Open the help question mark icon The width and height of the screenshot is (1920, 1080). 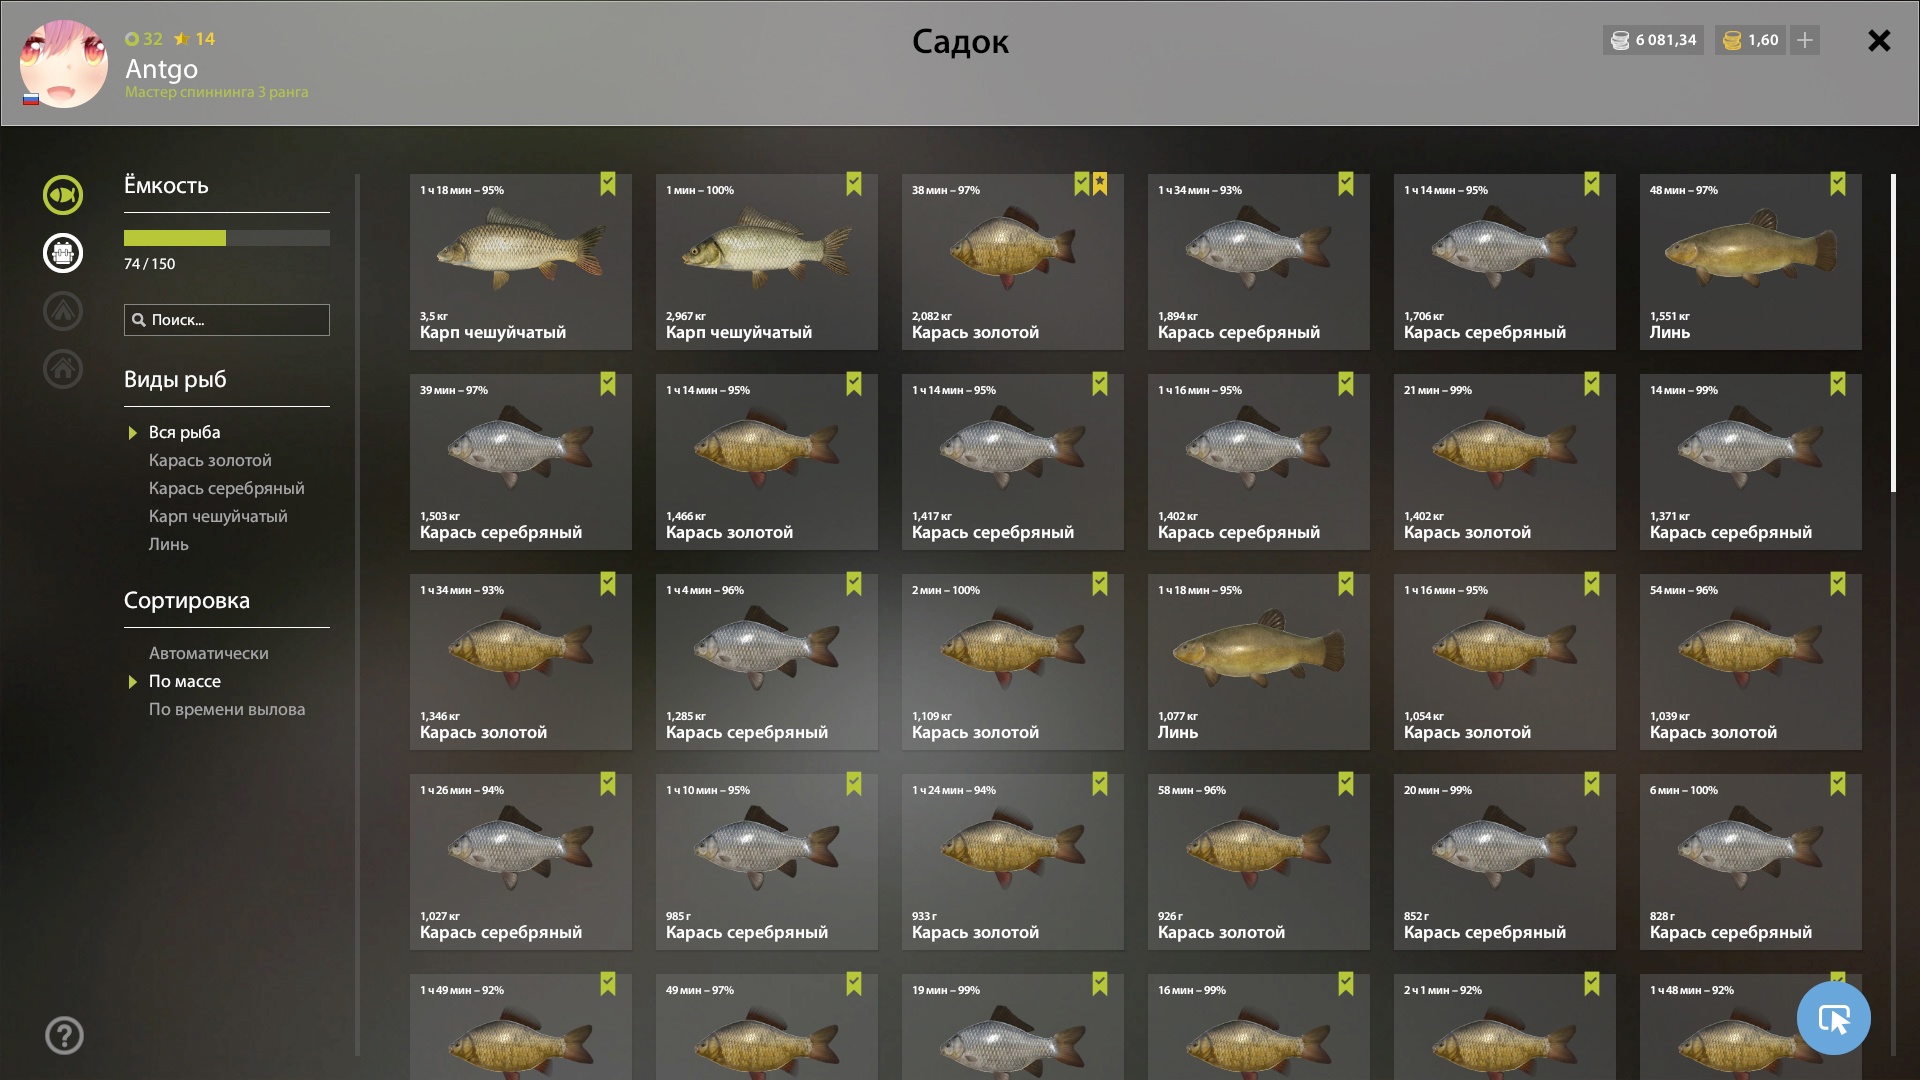click(x=64, y=1036)
